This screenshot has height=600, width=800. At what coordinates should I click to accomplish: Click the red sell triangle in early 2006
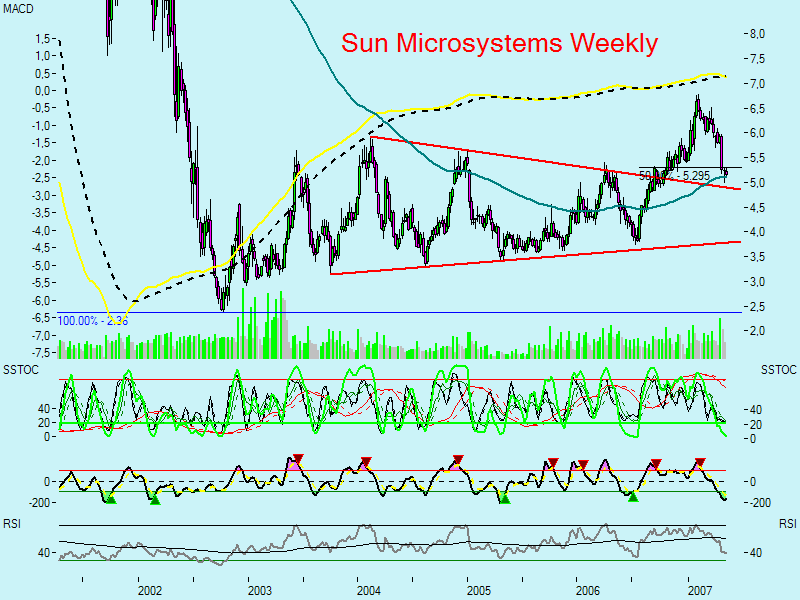coord(583,464)
